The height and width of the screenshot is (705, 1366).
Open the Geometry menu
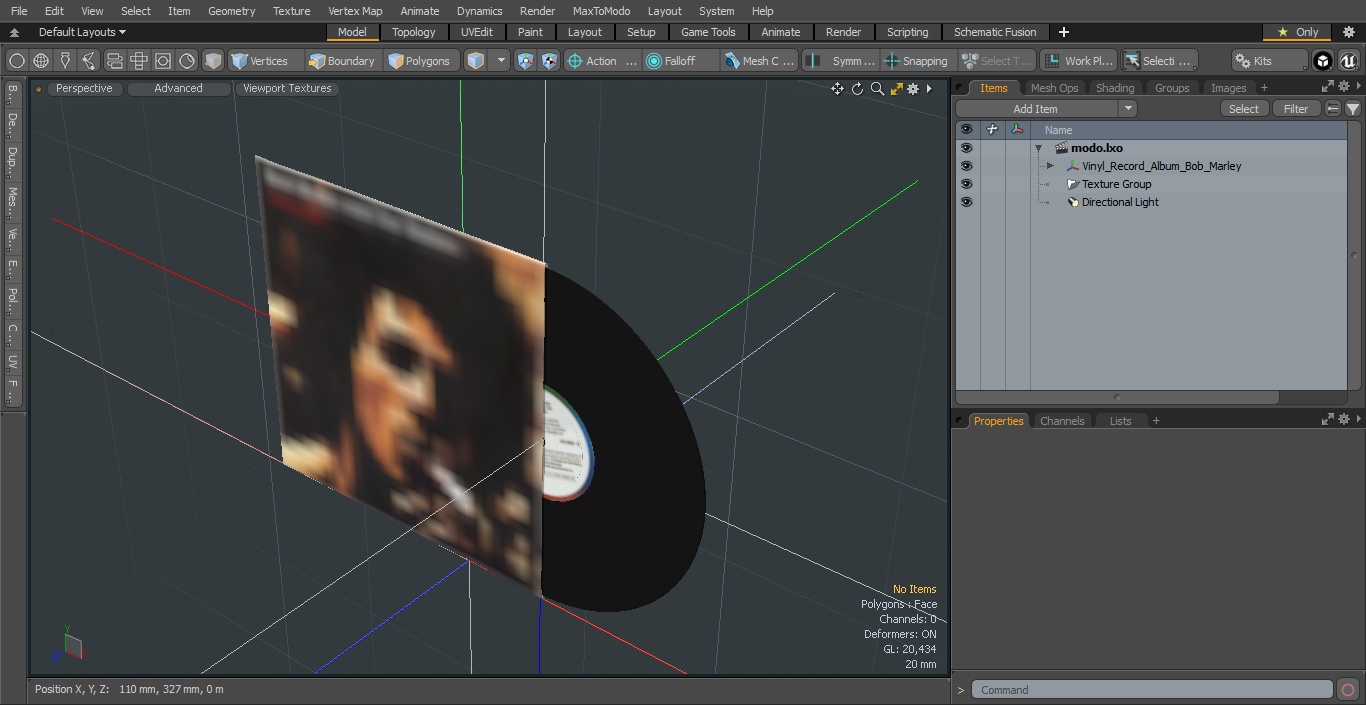[x=231, y=11]
